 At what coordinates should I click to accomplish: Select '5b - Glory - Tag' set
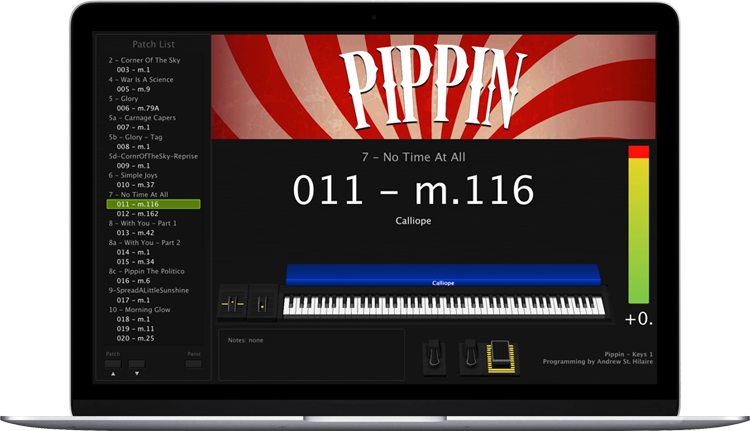(135, 137)
